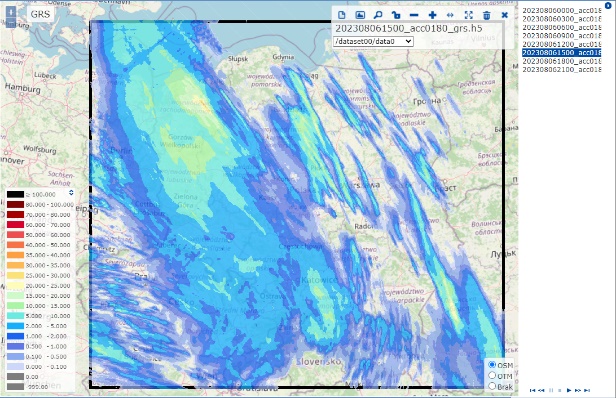The height and width of the screenshot is (398, 616).
Task: Click the minus icon in map toolbar
Action: tap(414, 15)
